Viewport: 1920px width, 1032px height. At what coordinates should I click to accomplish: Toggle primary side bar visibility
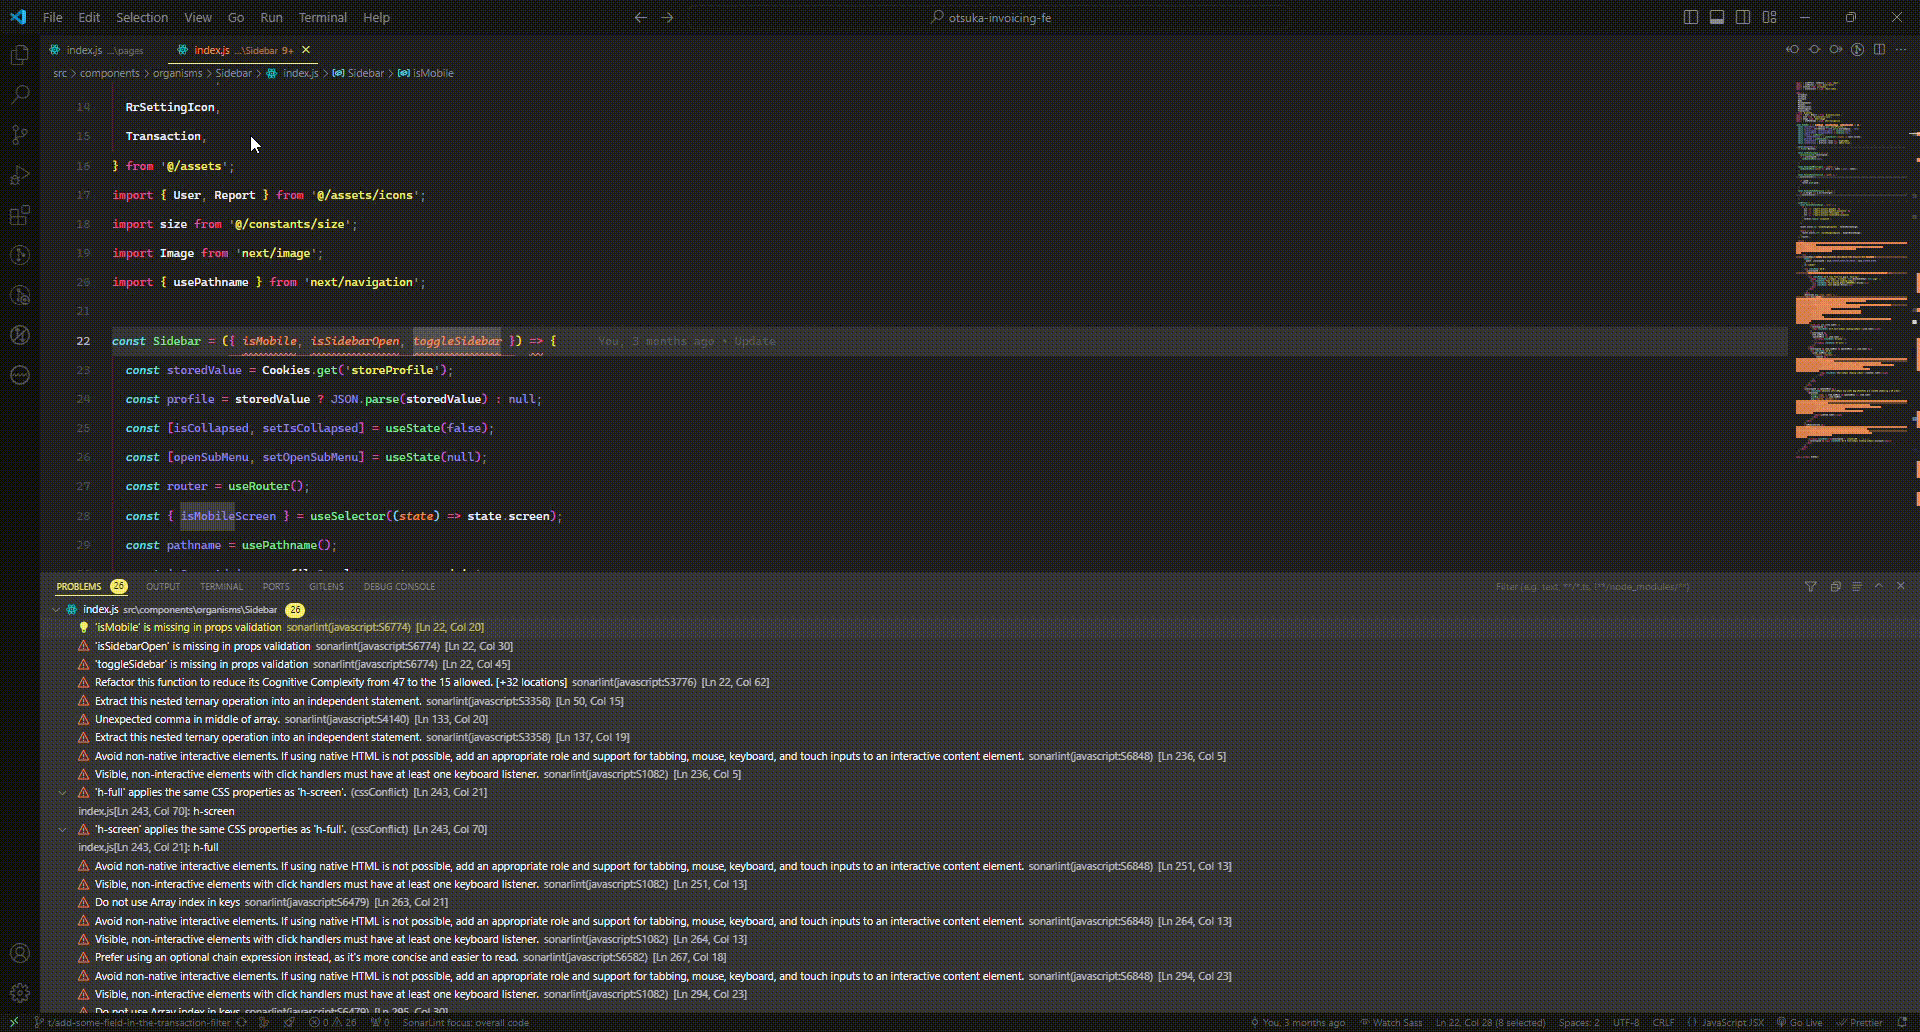(1691, 17)
